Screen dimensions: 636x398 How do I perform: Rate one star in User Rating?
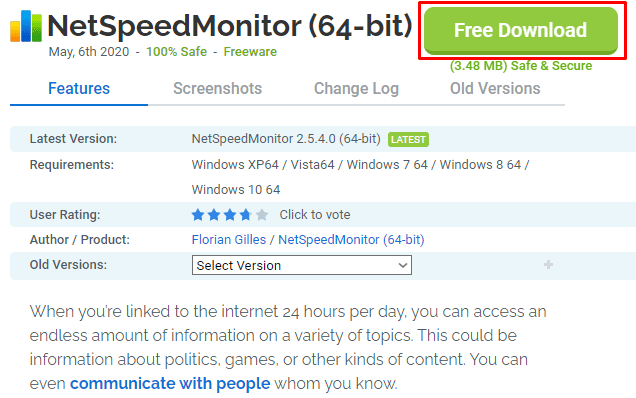point(198,215)
